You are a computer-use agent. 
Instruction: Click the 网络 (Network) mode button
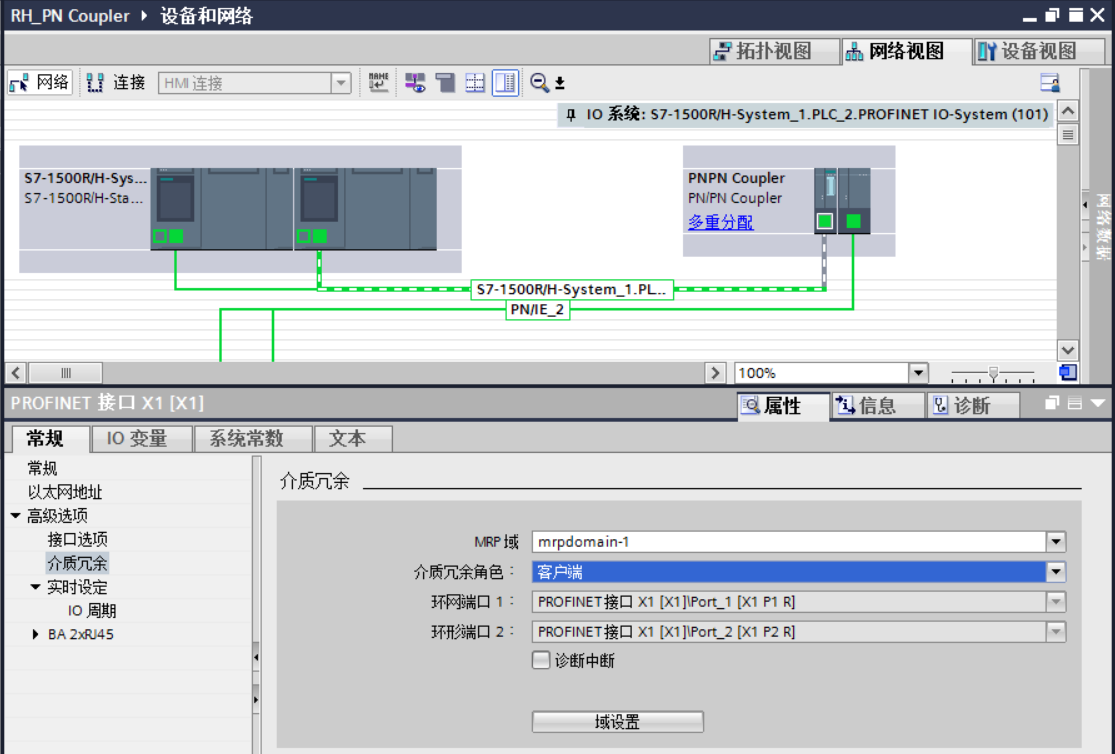pos(40,83)
